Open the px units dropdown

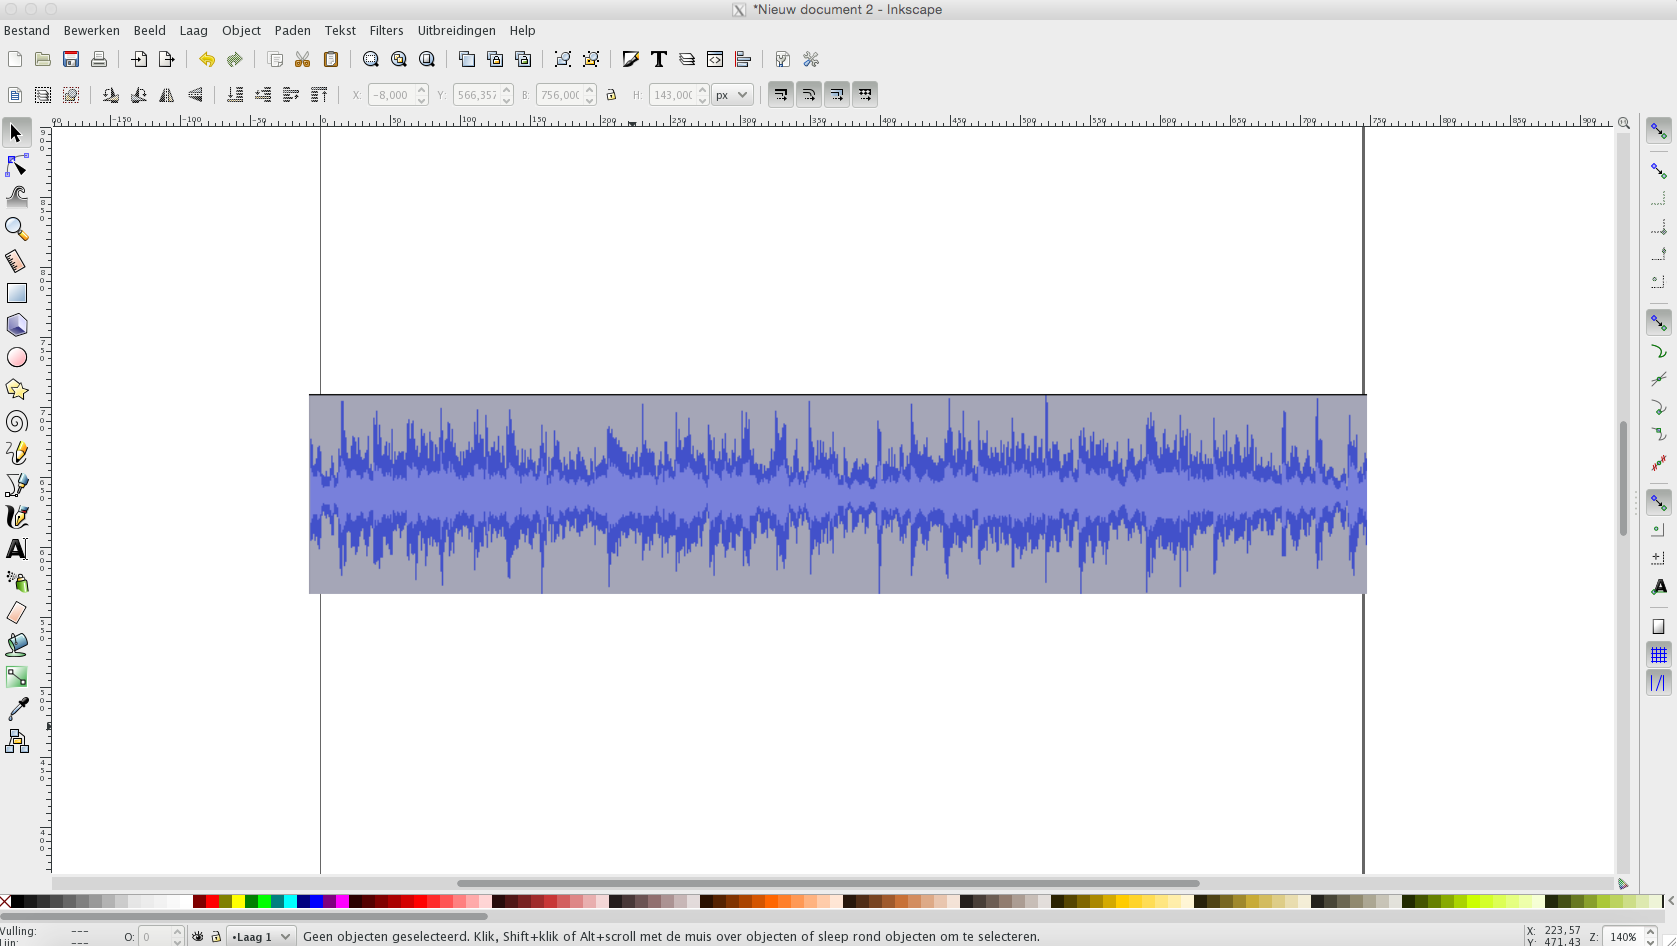pyautogui.click(x=732, y=95)
